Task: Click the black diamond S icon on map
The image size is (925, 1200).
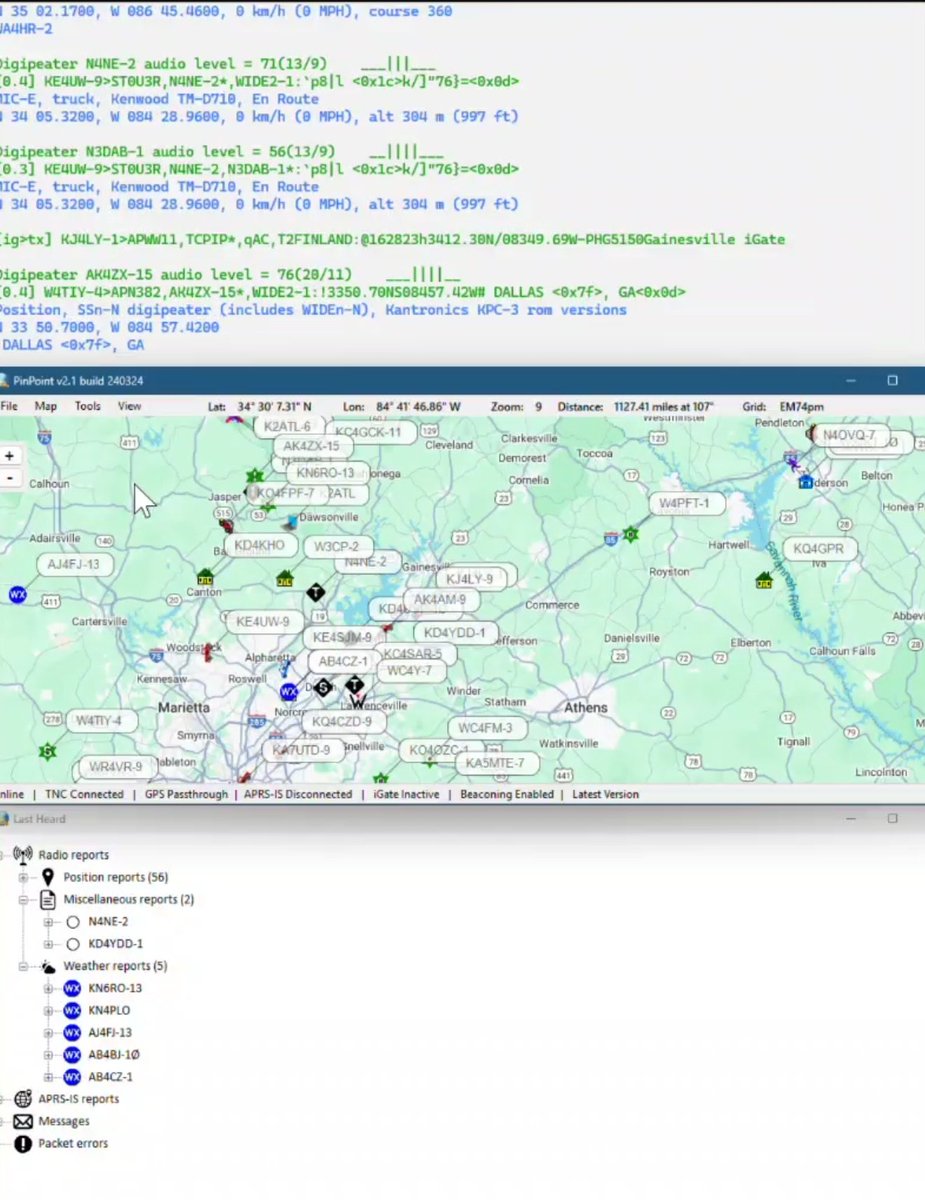Action: coord(322,687)
